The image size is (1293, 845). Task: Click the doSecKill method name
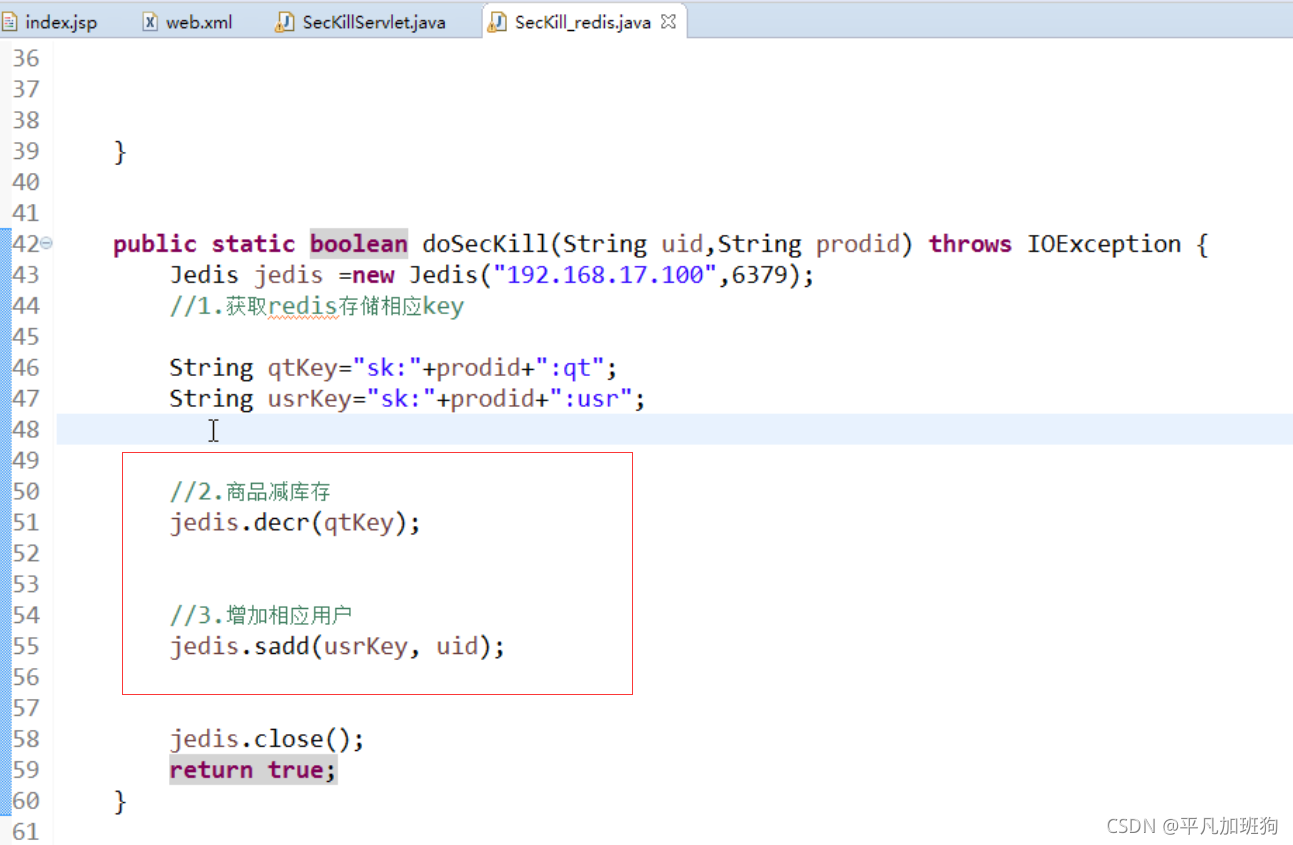click(x=484, y=244)
